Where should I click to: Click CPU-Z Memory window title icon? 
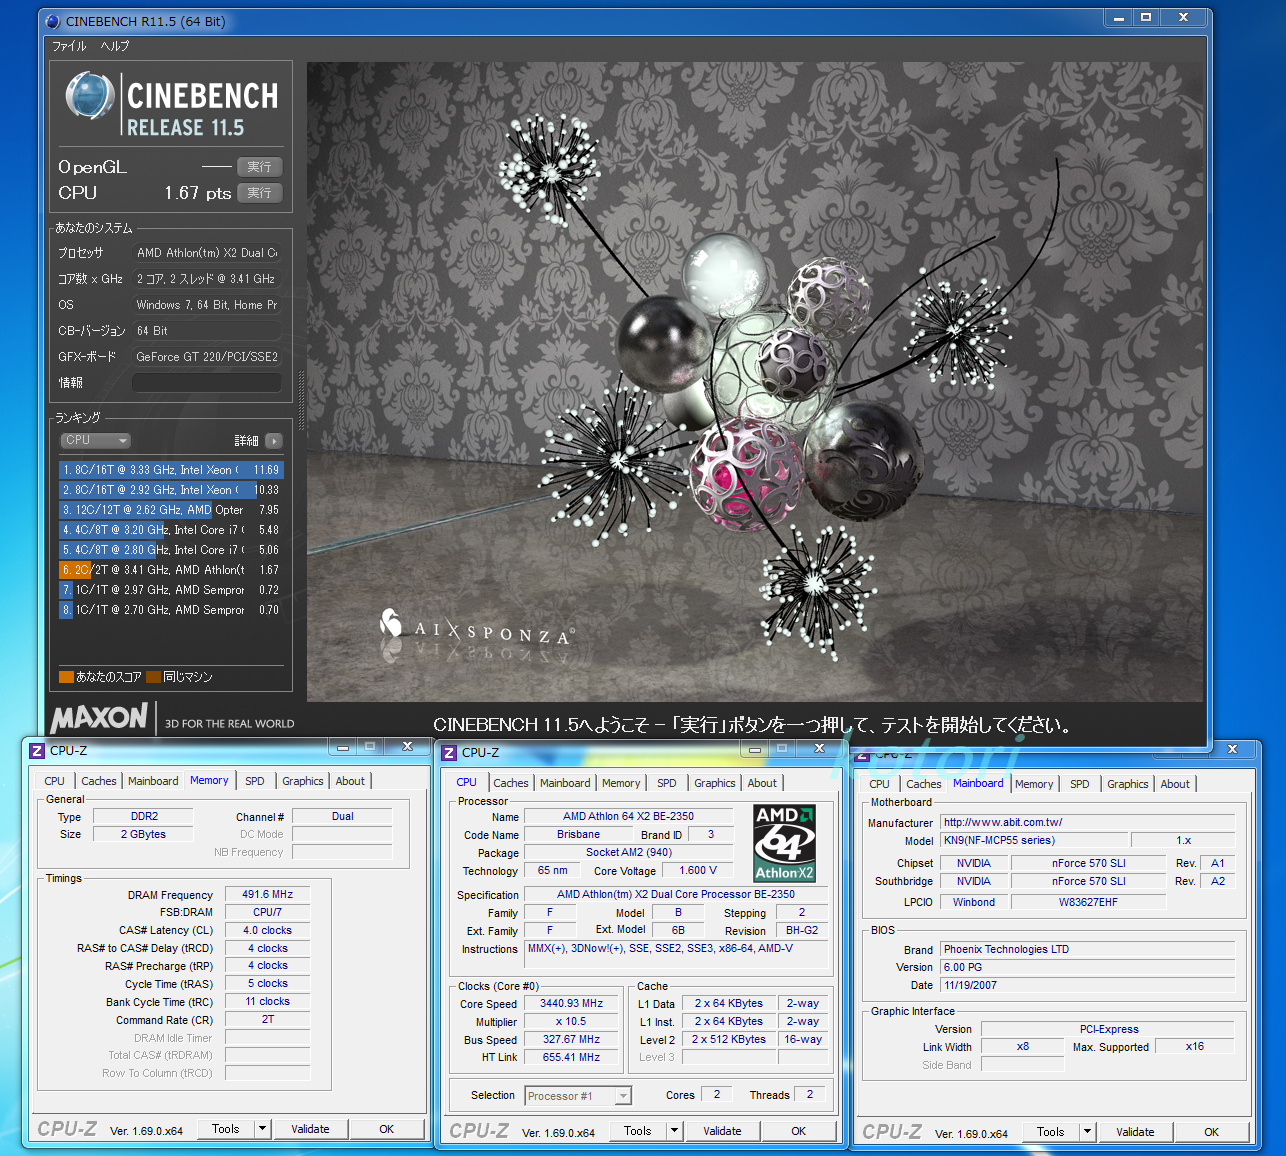tap(37, 750)
